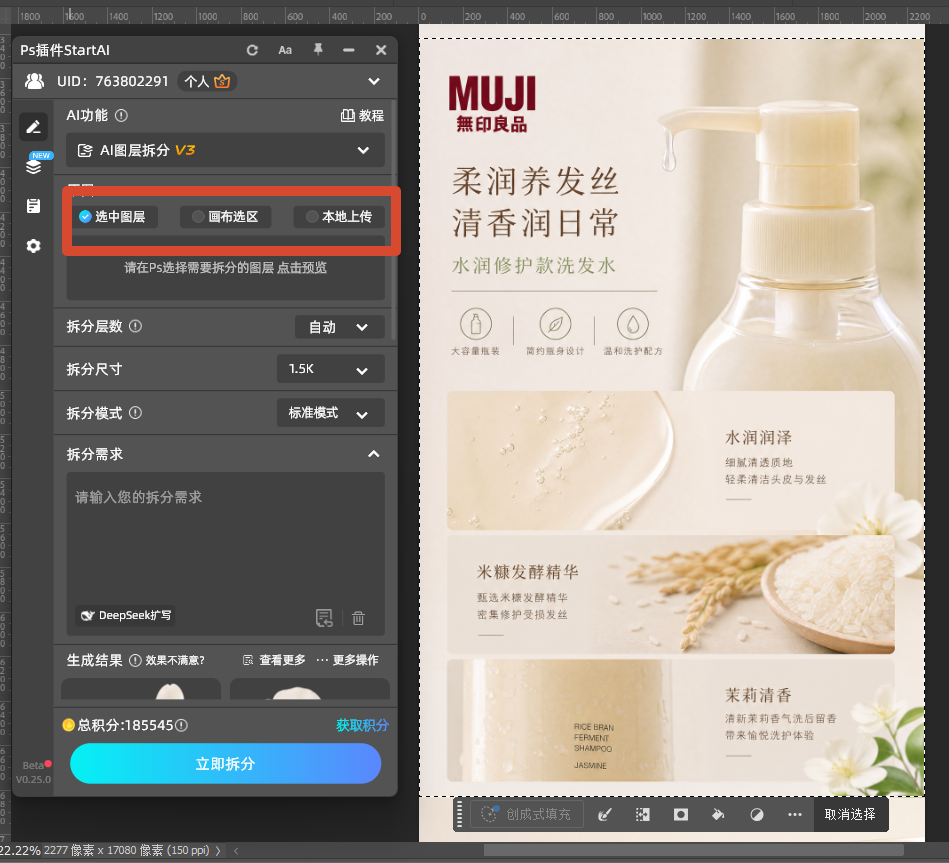Click the info icon next to 拆分模式
The image size is (949, 863).
tap(136, 413)
